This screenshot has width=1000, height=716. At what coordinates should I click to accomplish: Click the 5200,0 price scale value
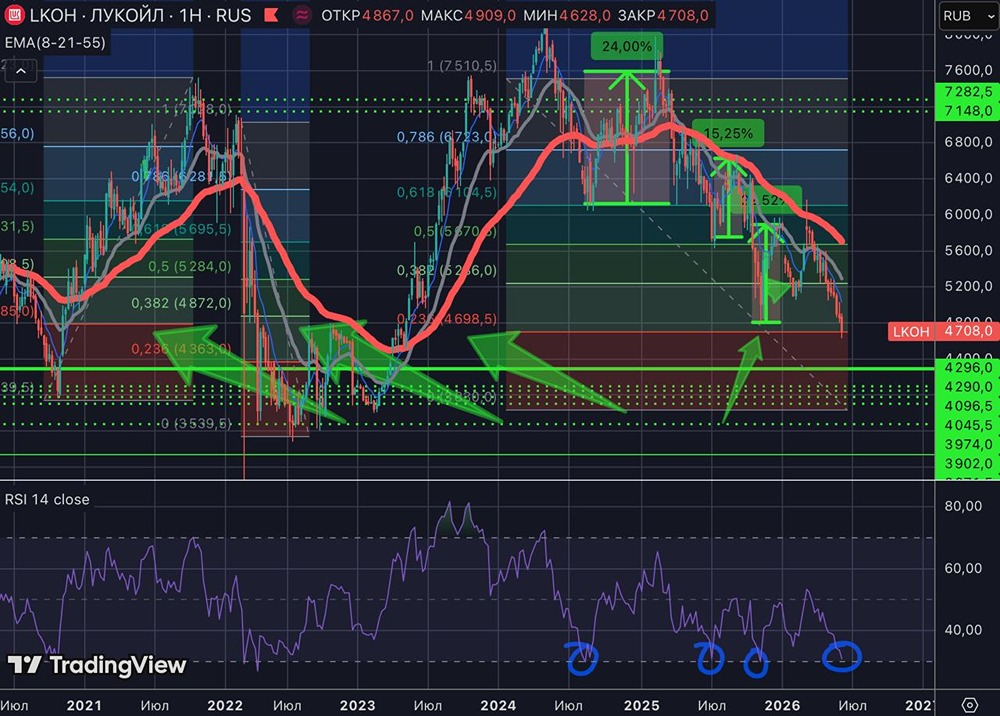pyautogui.click(x=968, y=286)
